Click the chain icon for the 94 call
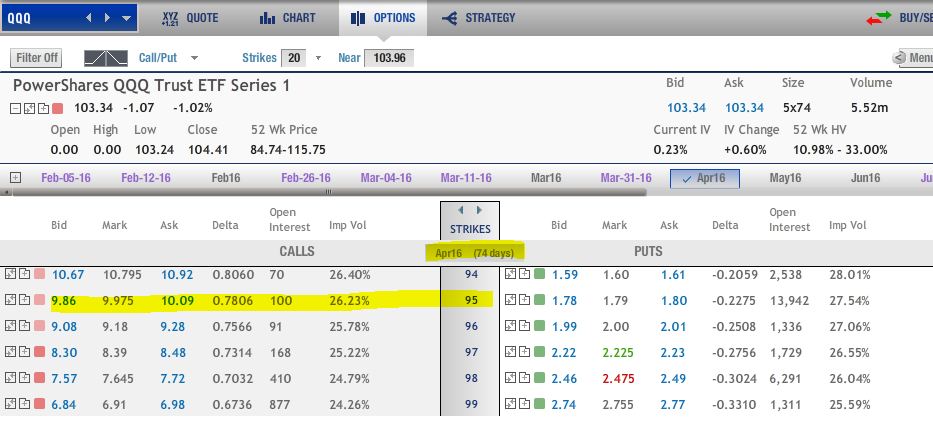933x422 pixels. (10, 274)
